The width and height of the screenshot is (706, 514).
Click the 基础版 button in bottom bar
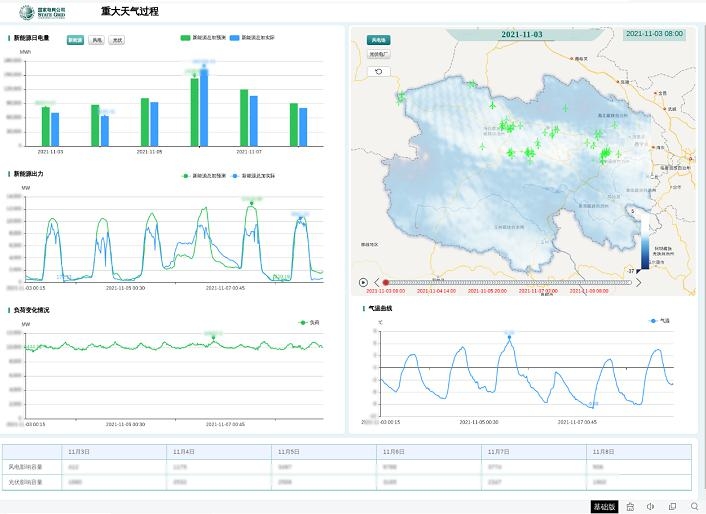click(604, 507)
